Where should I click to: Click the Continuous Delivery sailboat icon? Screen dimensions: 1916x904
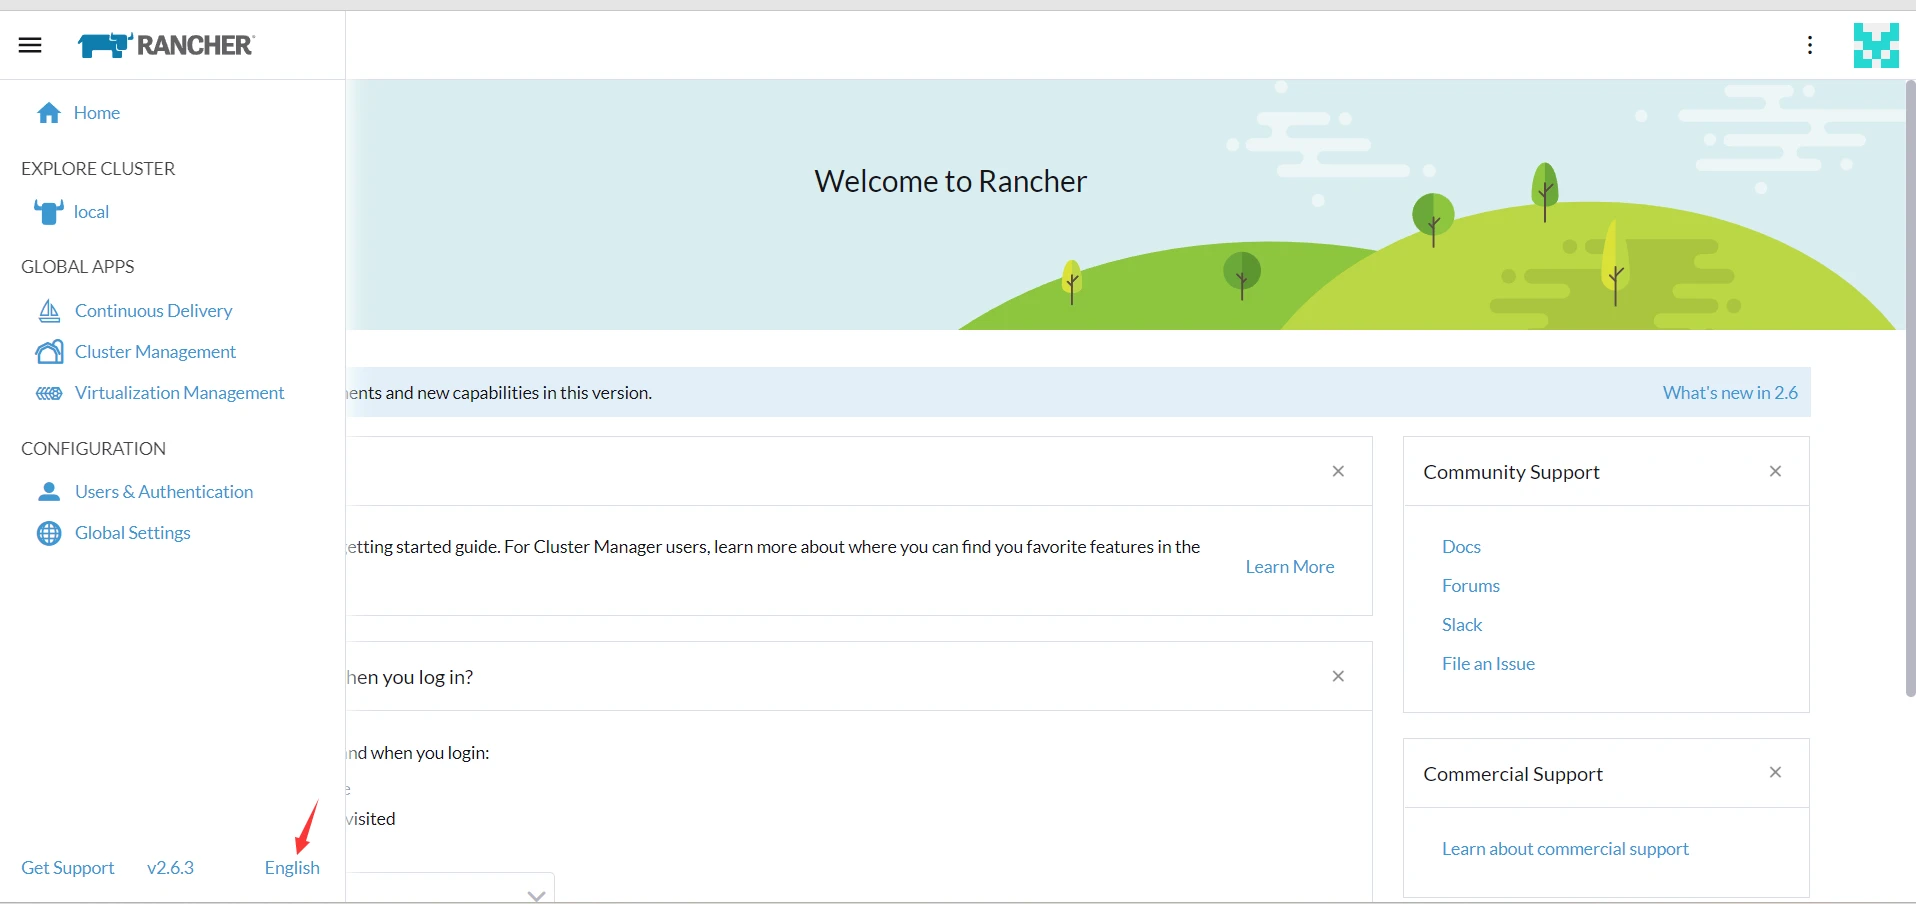point(49,311)
